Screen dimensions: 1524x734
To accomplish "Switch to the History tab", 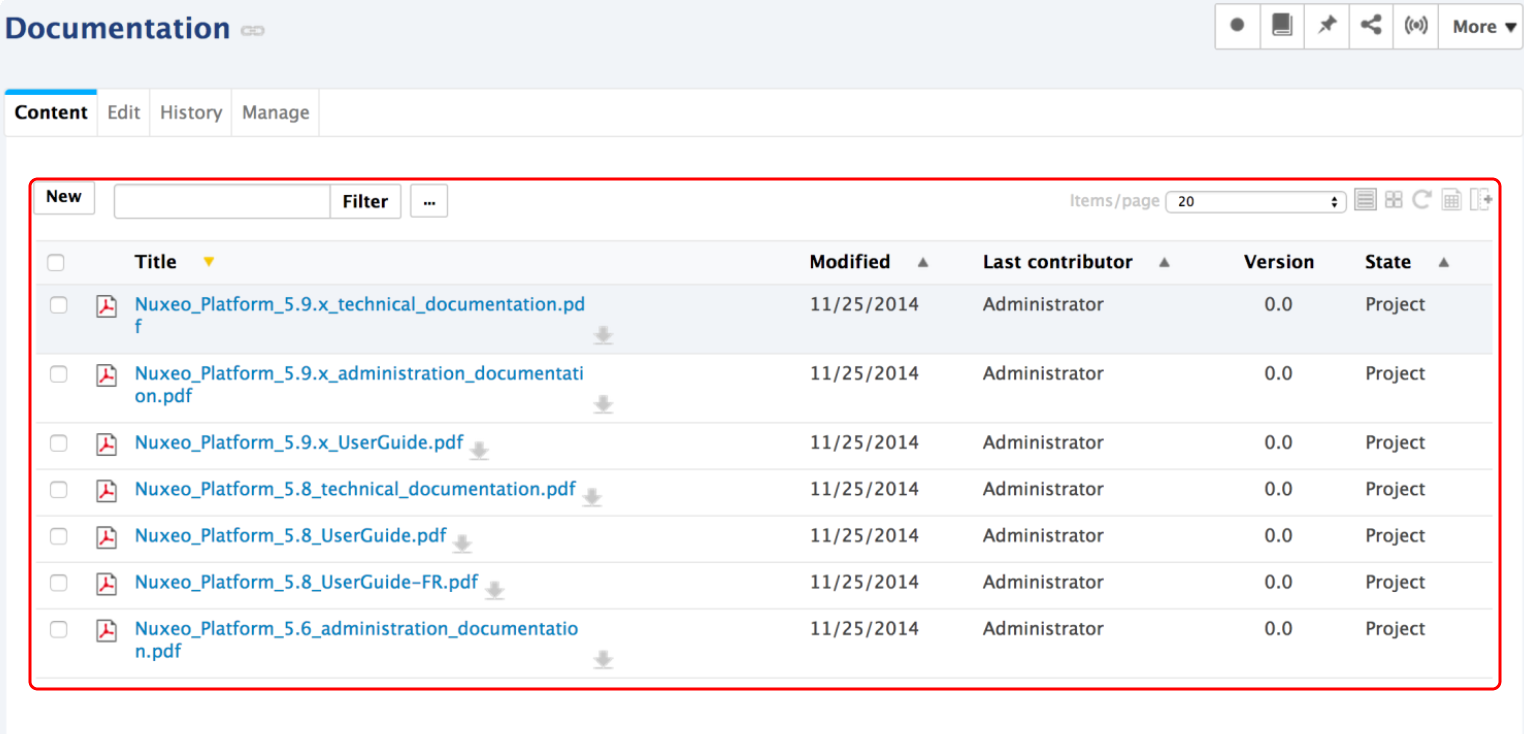I will pyautogui.click(x=191, y=112).
